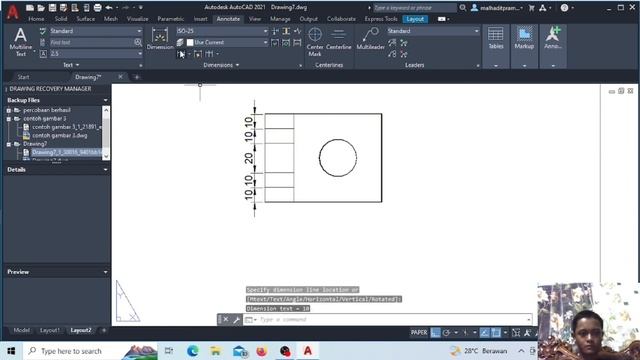
Task: Select contoh gambar 3.dwg backup file
Action: 60,136
